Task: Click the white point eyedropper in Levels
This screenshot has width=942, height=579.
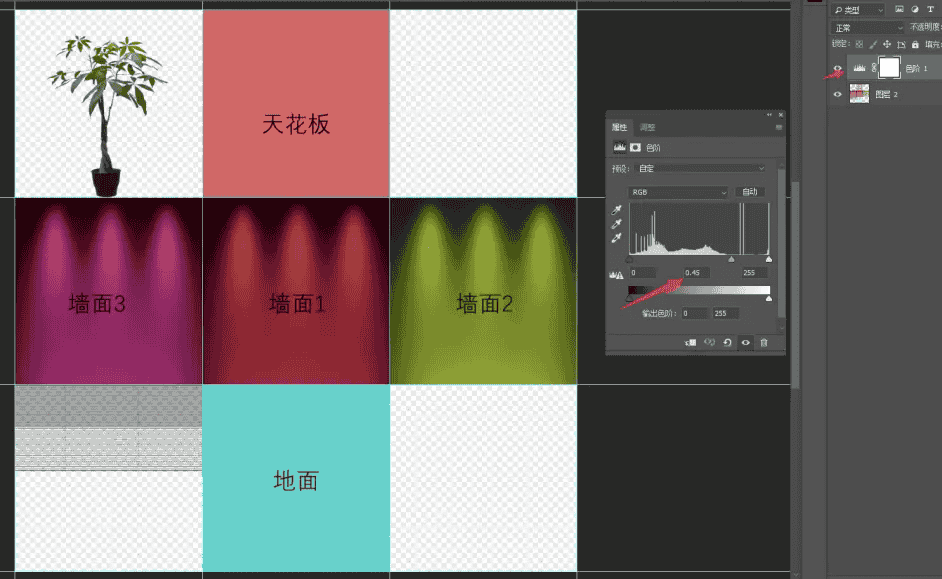Action: click(x=617, y=237)
